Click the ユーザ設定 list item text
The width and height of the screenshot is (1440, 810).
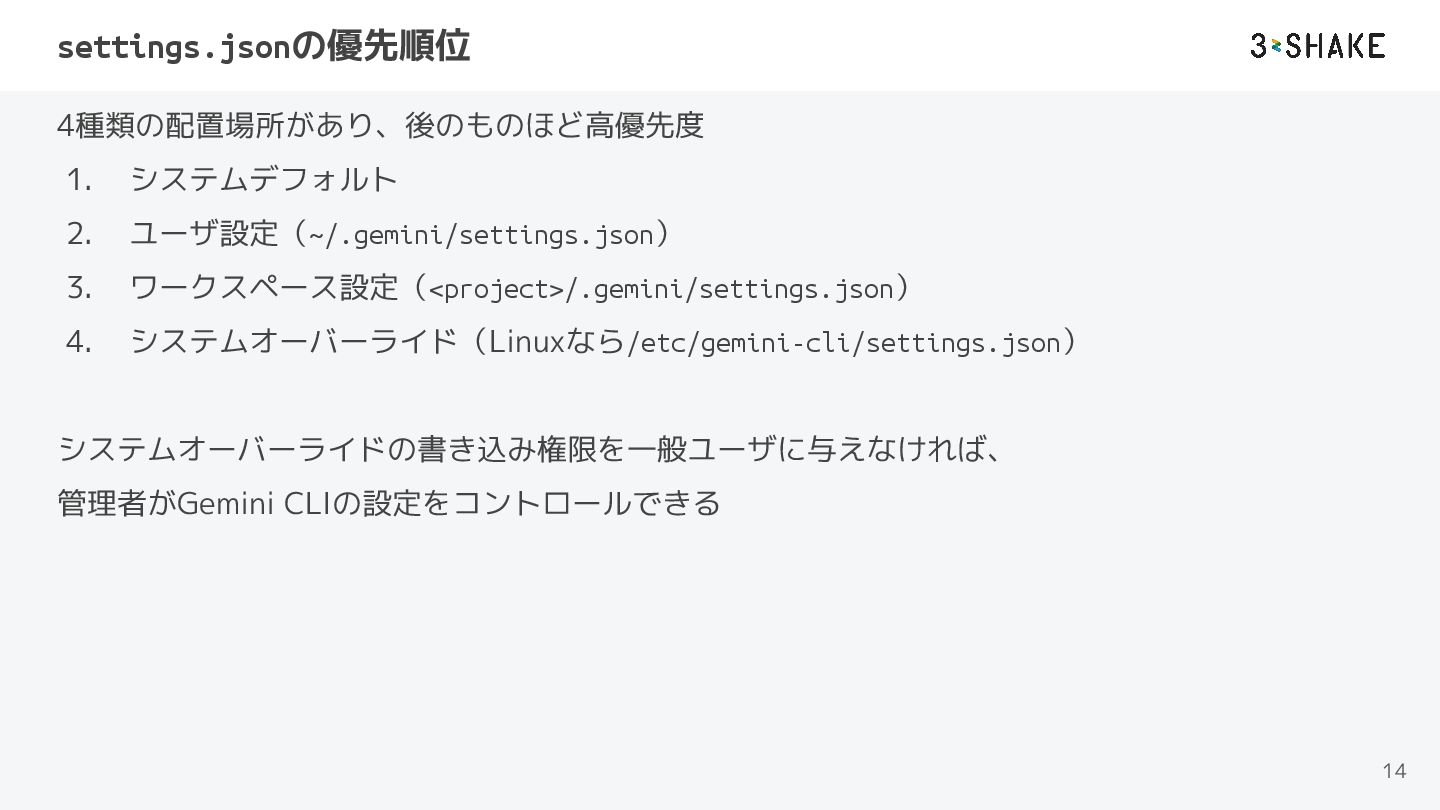click(204, 234)
